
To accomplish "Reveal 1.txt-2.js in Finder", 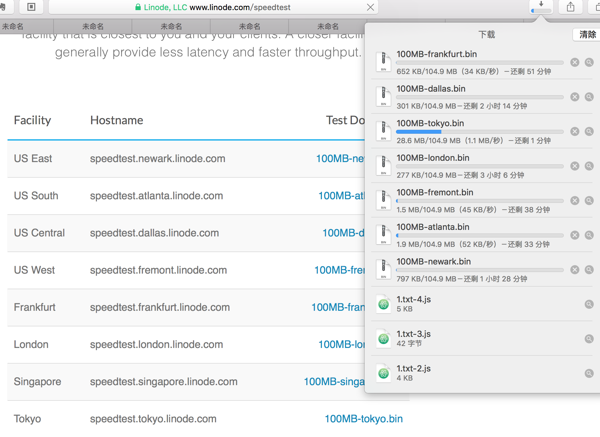I will [589, 373].
